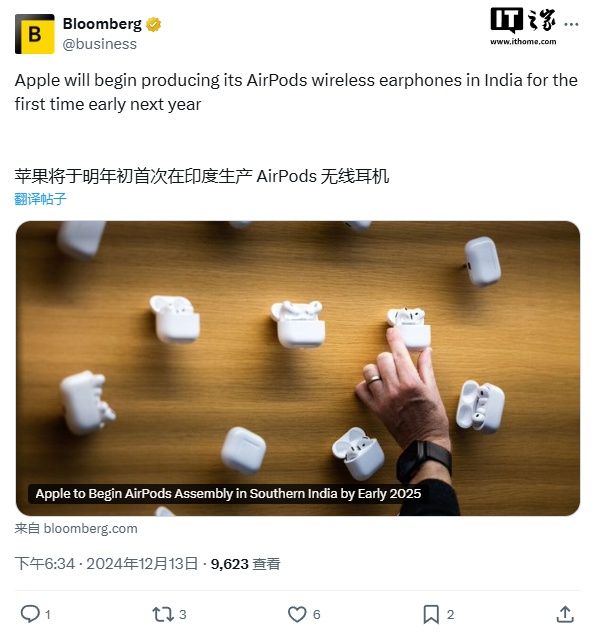Click the Bloomberg yellow B avatar

pos(34,34)
